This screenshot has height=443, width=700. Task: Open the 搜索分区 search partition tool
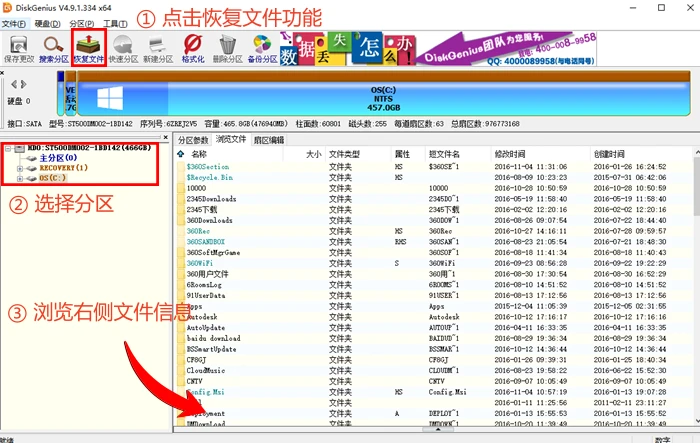click(55, 48)
